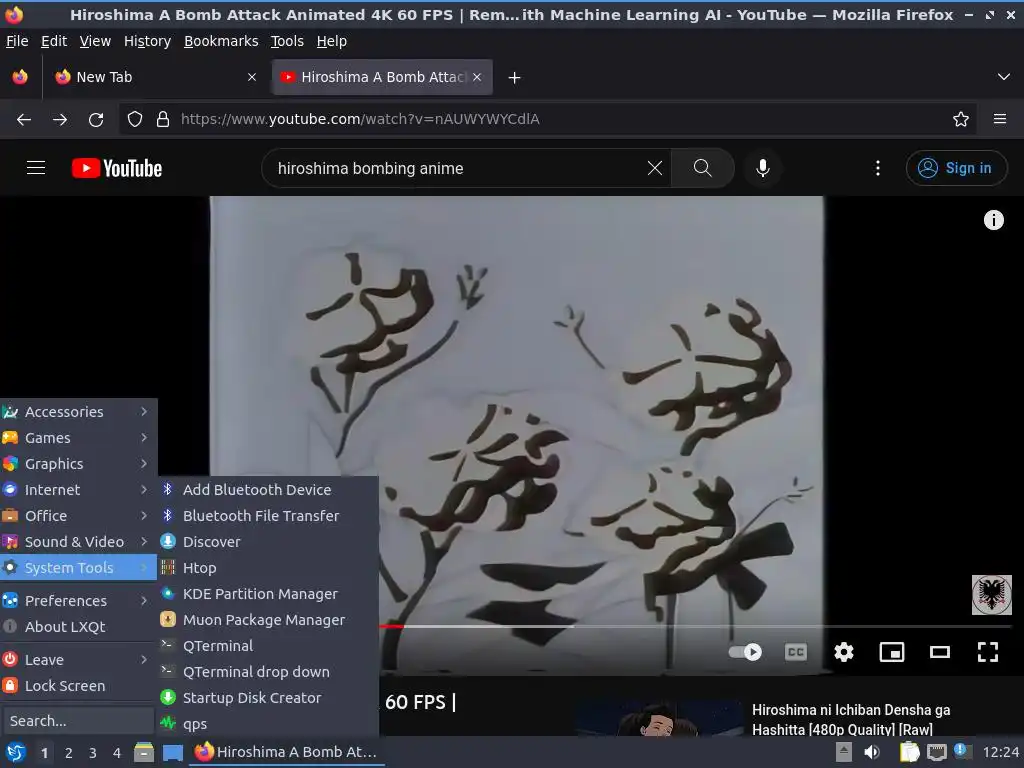This screenshot has height=768, width=1024.
Task: Launch Htop from System Tools
Action: coord(268,568)
